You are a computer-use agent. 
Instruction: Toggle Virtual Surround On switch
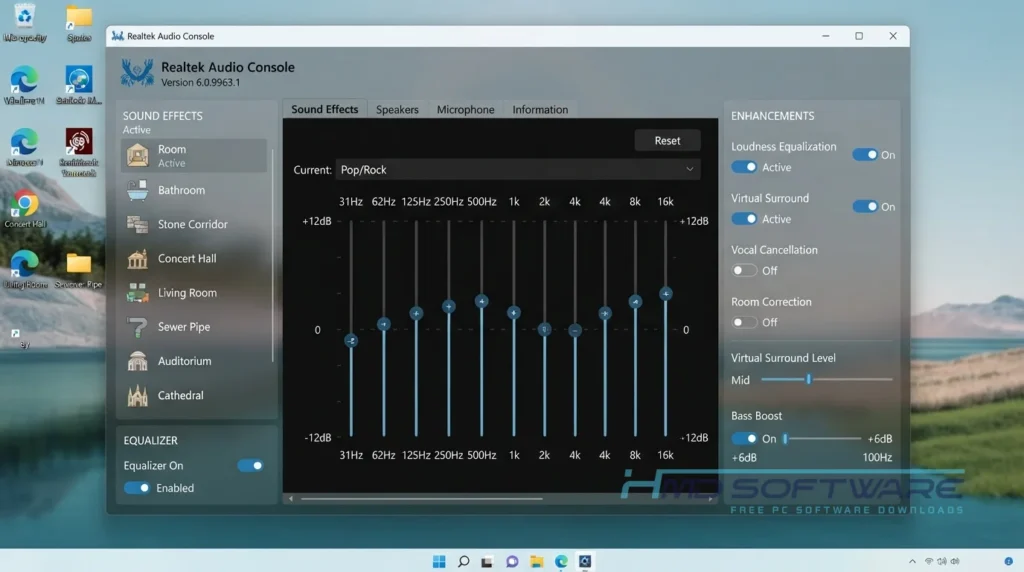pyautogui.click(x=865, y=206)
